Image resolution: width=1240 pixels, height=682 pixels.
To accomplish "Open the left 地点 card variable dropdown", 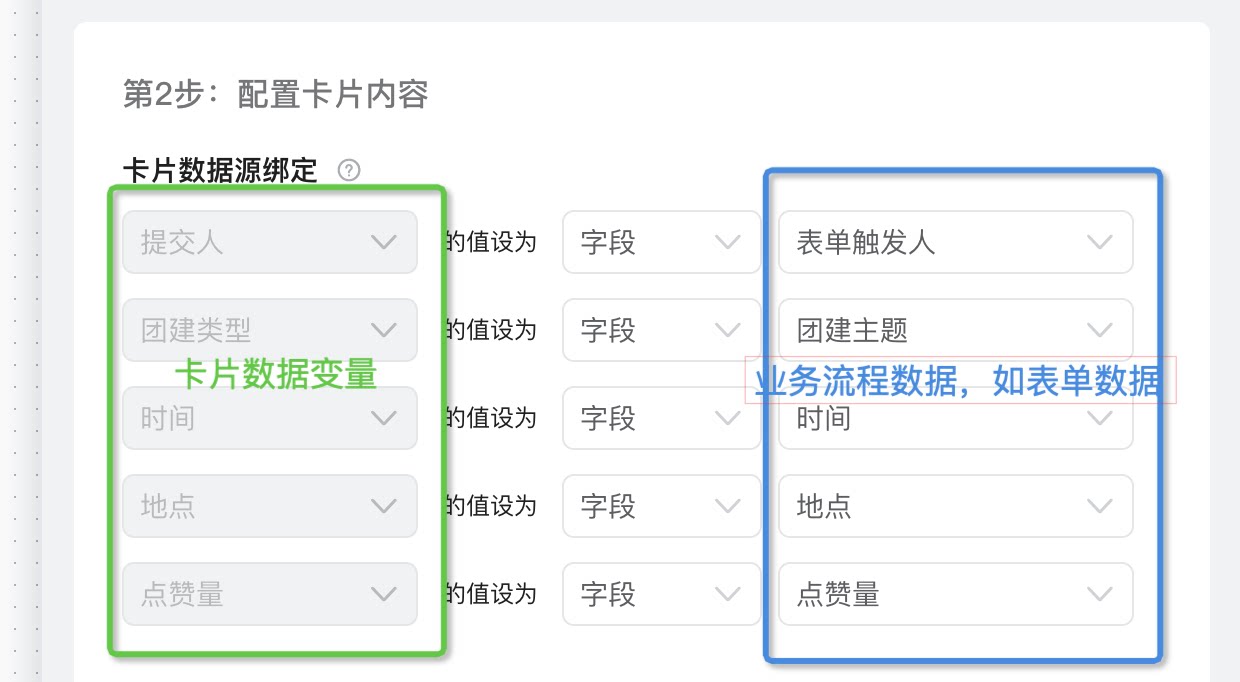I will point(270,506).
